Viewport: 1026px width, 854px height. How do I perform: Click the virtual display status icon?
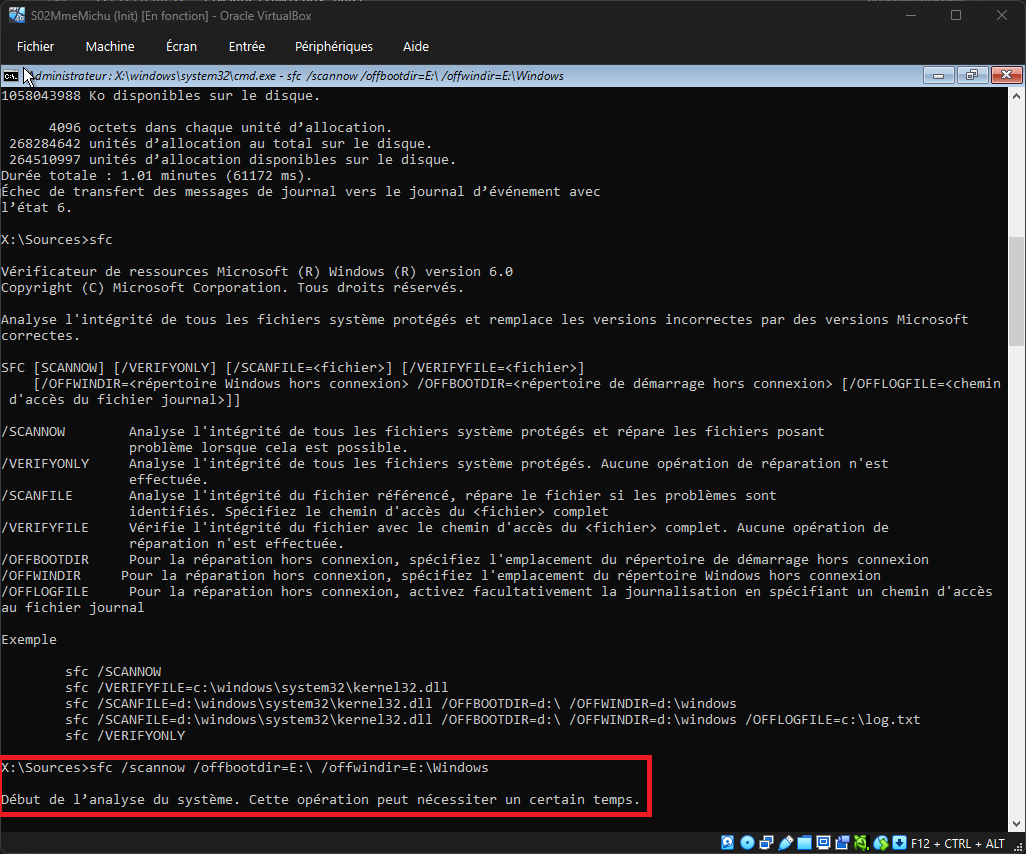[x=824, y=843]
